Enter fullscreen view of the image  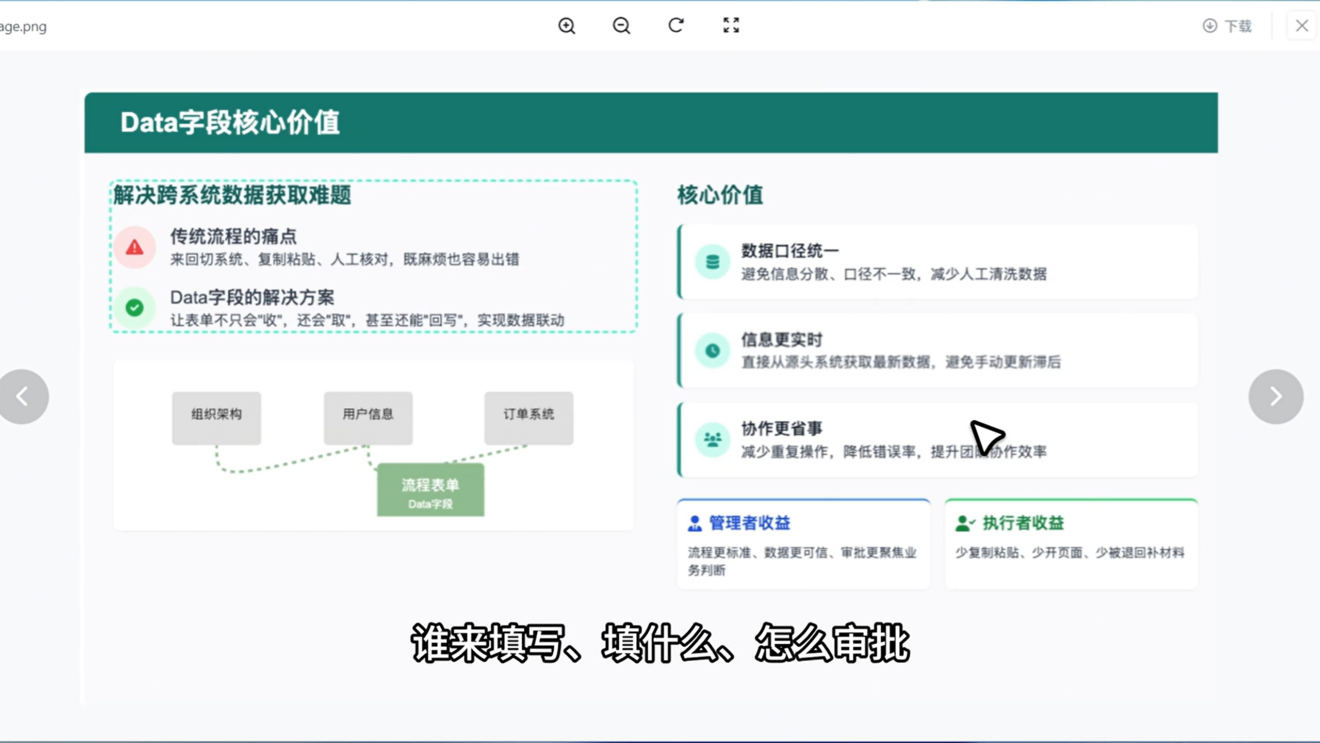tap(731, 26)
